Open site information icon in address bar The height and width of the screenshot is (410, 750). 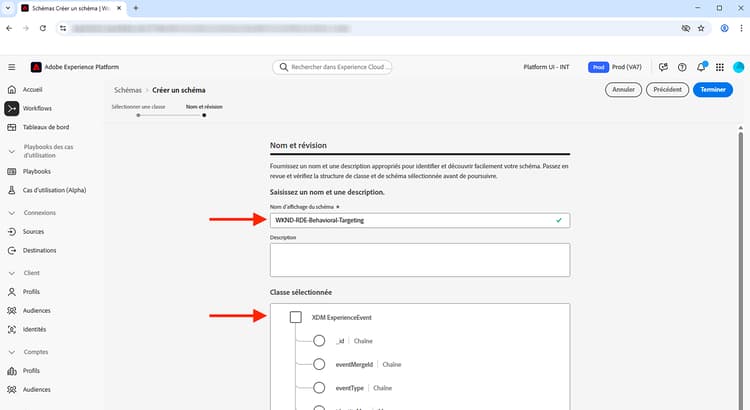[x=63, y=28]
